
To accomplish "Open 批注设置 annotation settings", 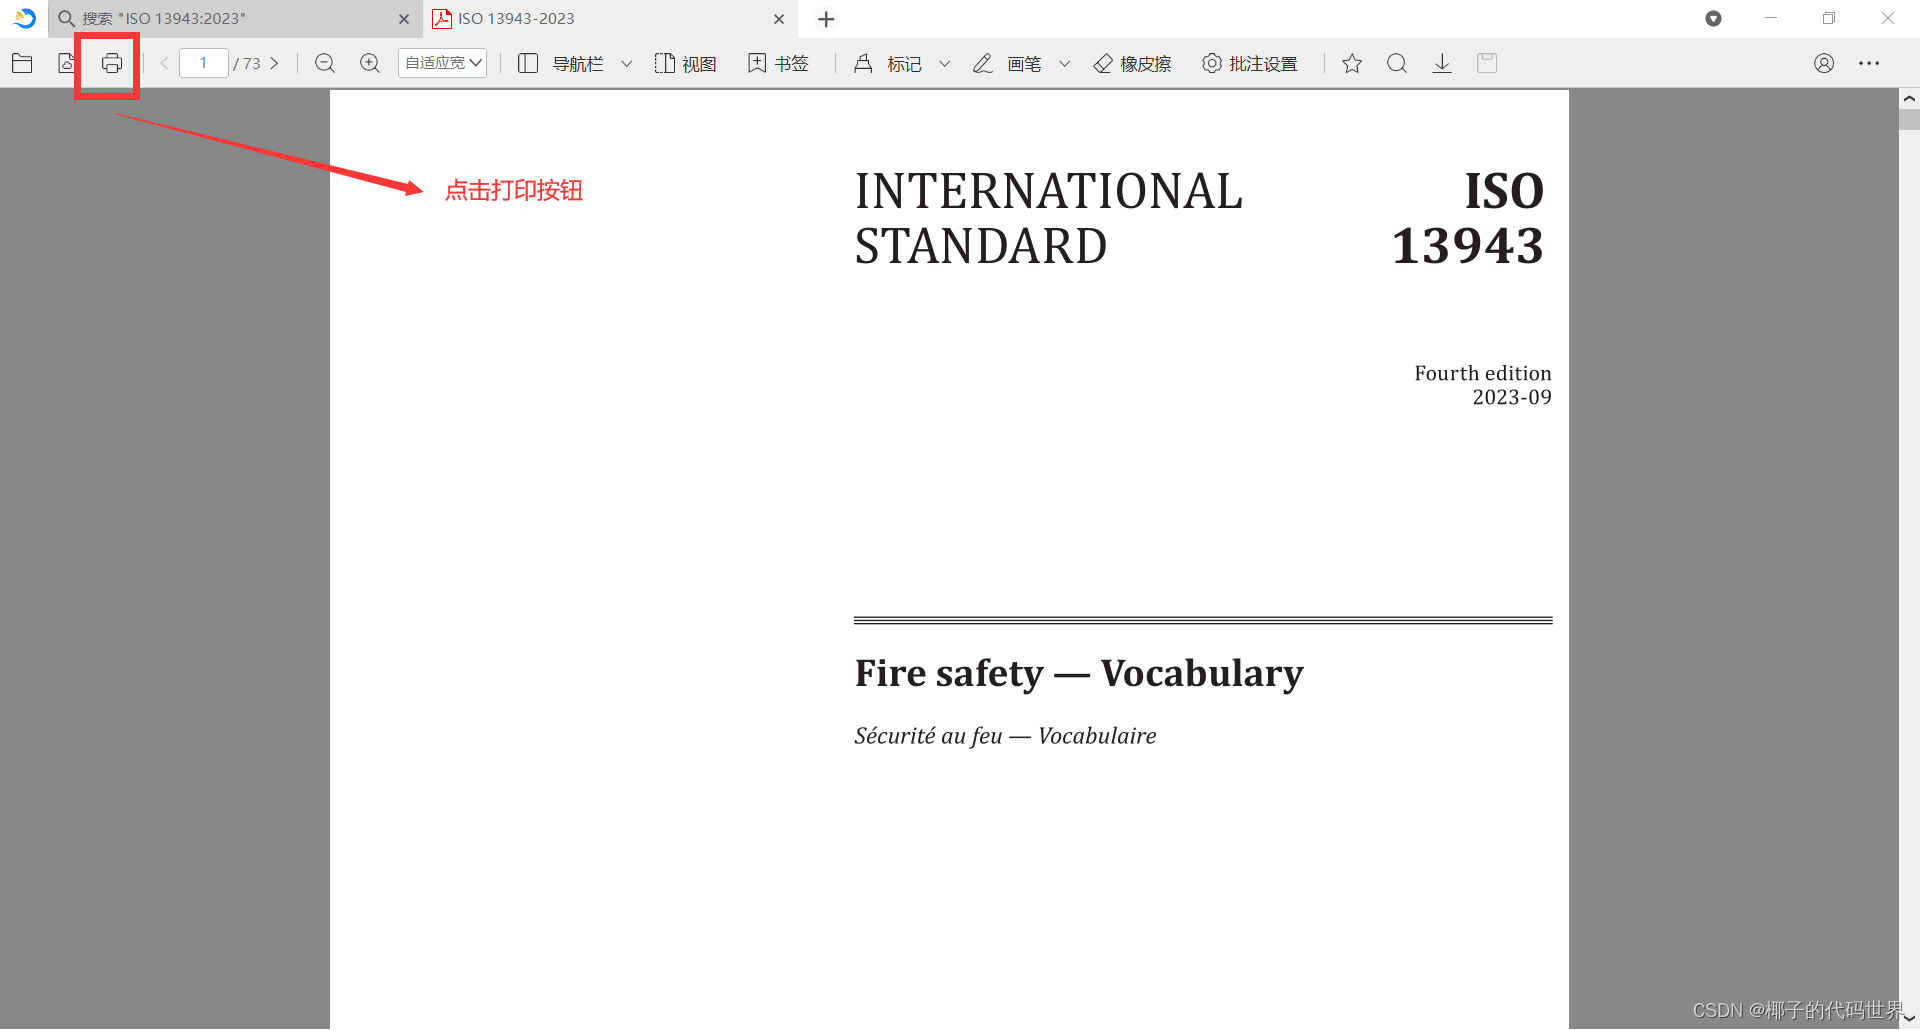I will (x=1250, y=63).
